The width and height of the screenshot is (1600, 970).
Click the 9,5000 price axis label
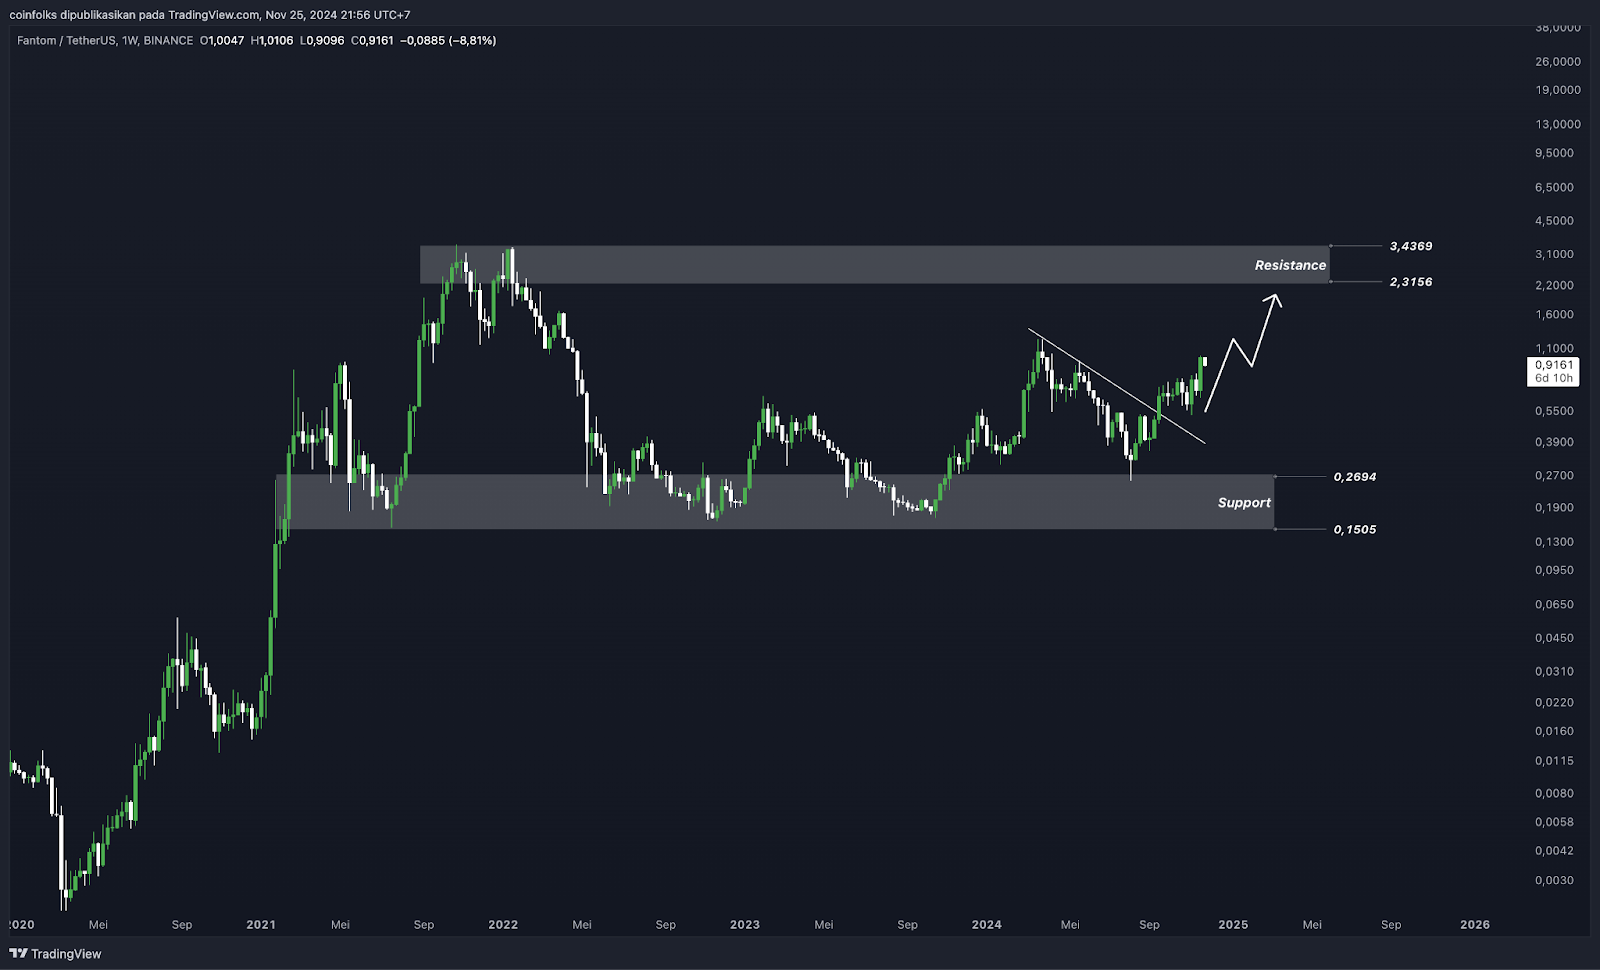click(x=1554, y=153)
